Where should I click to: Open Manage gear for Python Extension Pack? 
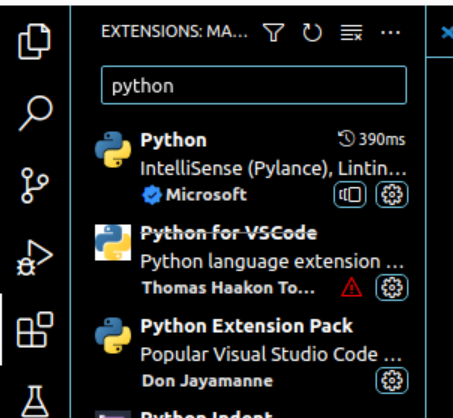coord(392,380)
